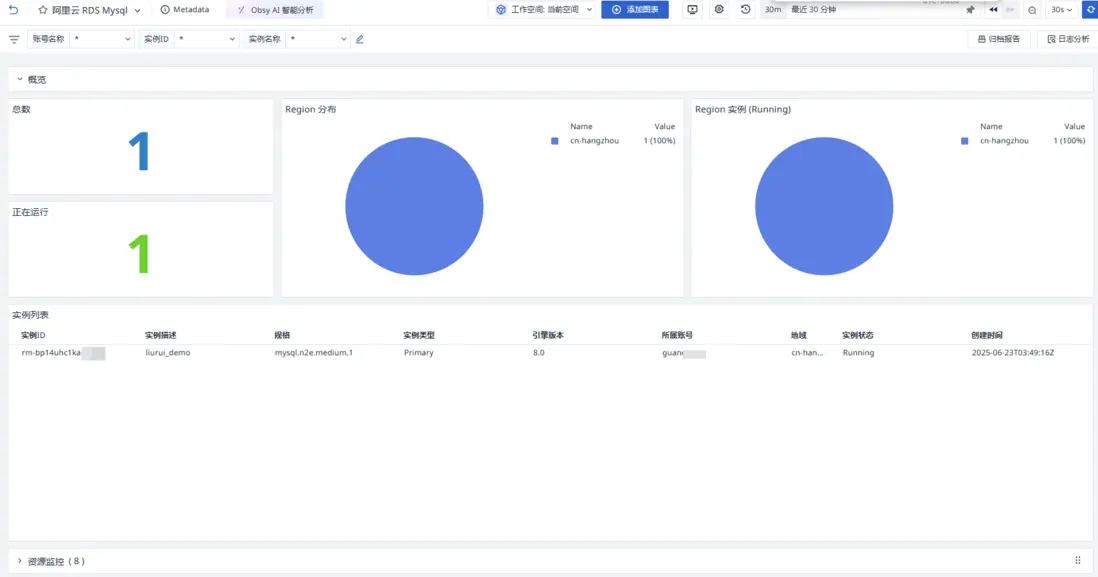1098x577 pixels.
Task: Expand the 资源监控 section
Action: (x=20, y=561)
